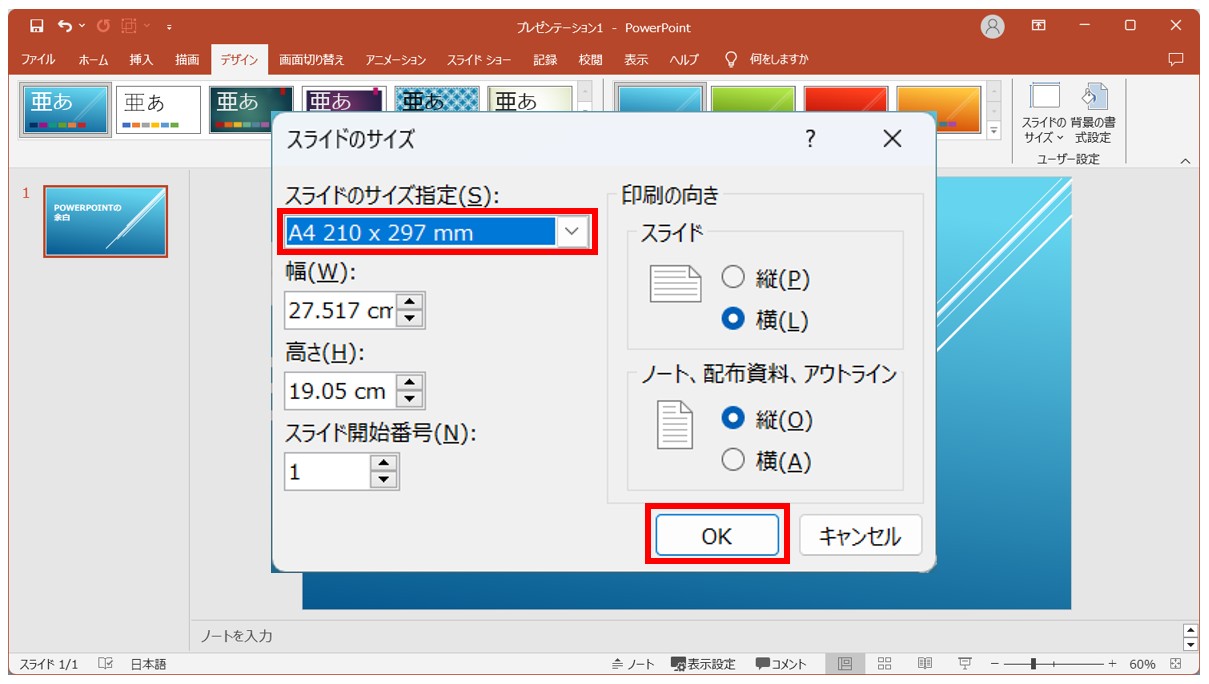Open the アニメーション ribbon tab

[x=396, y=59]
